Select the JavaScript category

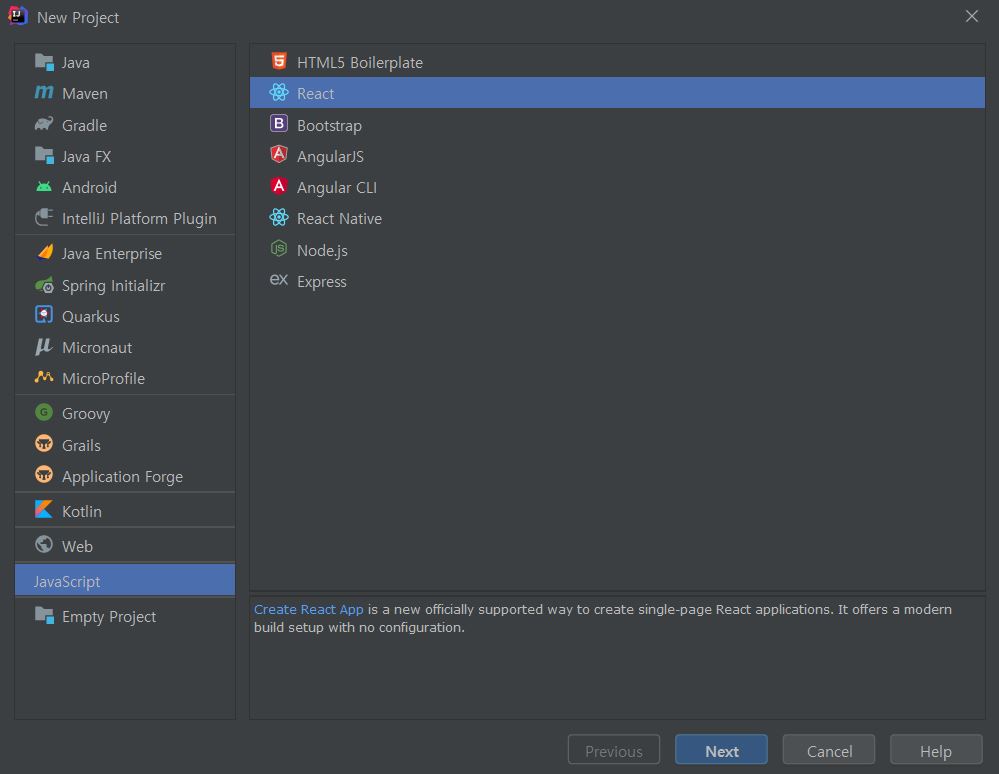click(x=125, y=580)
